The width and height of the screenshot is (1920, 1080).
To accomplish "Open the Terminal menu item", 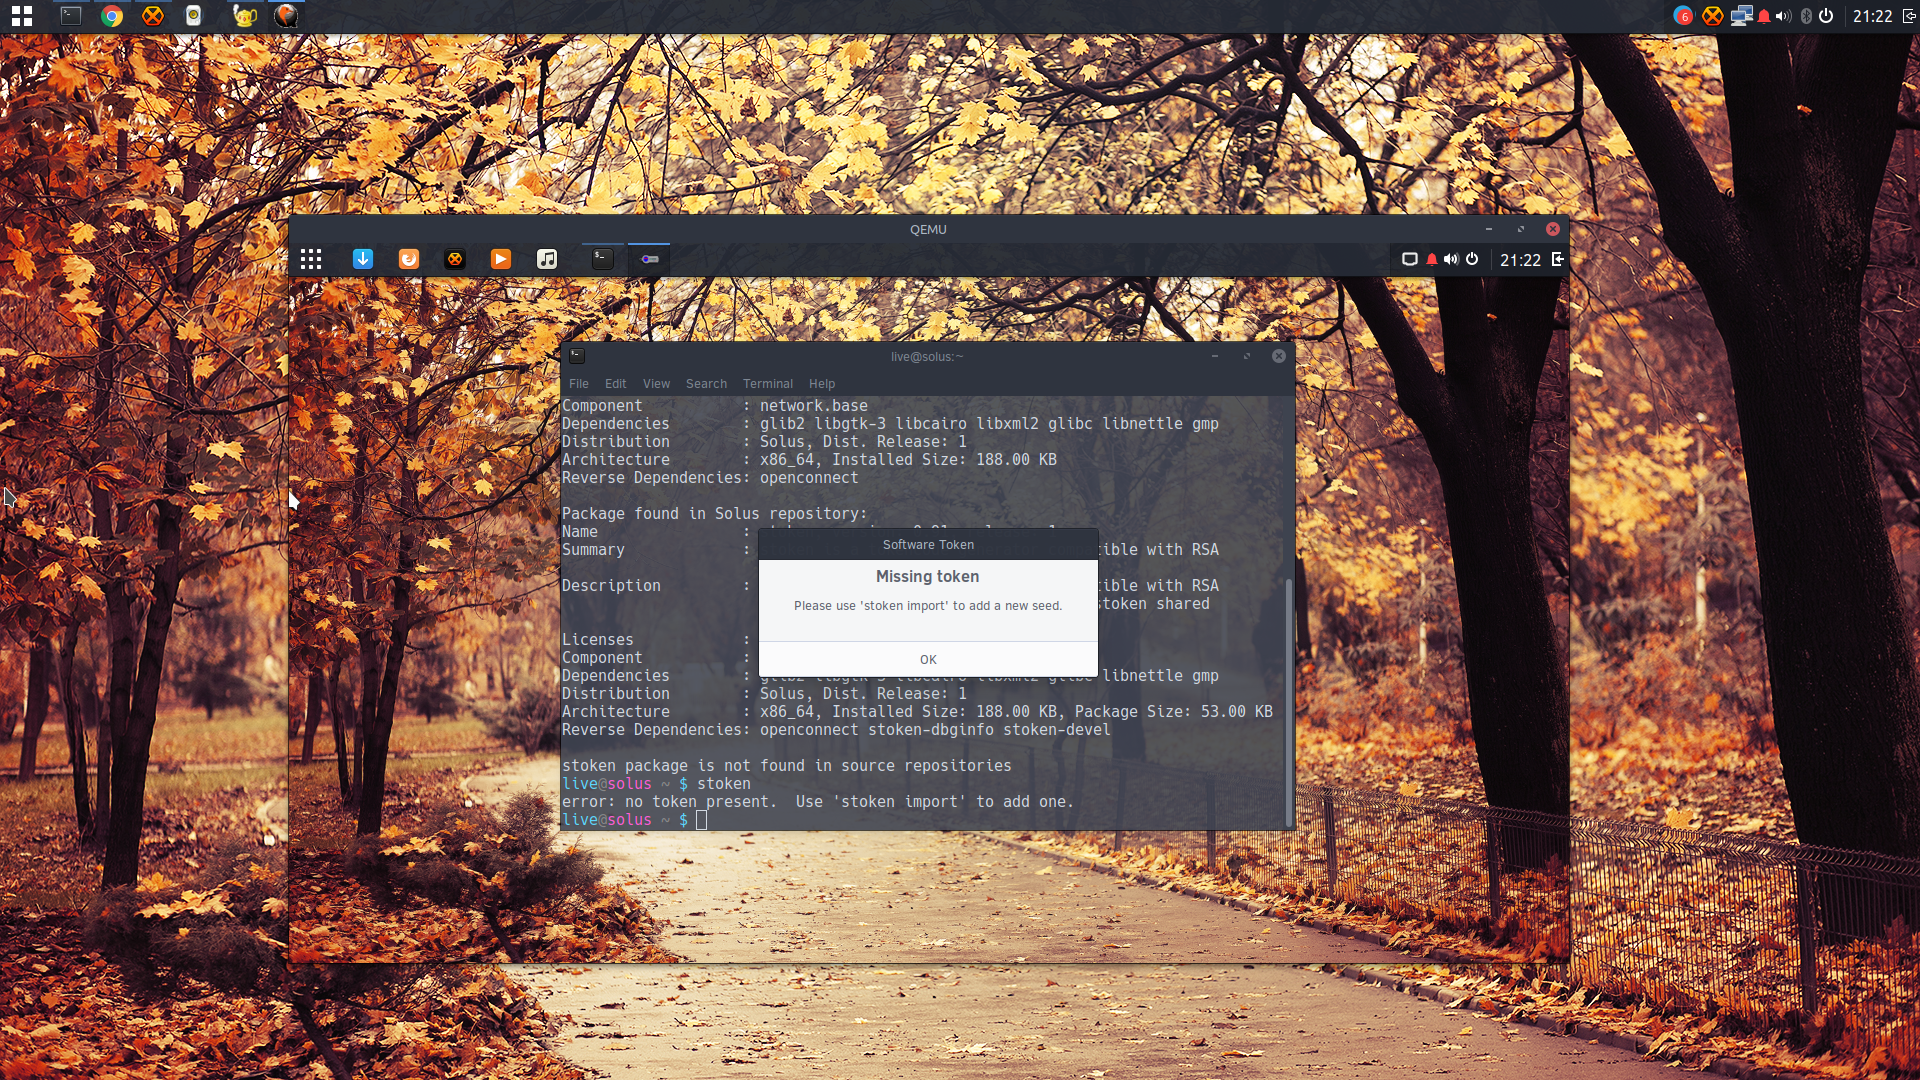I will point(767,384).
